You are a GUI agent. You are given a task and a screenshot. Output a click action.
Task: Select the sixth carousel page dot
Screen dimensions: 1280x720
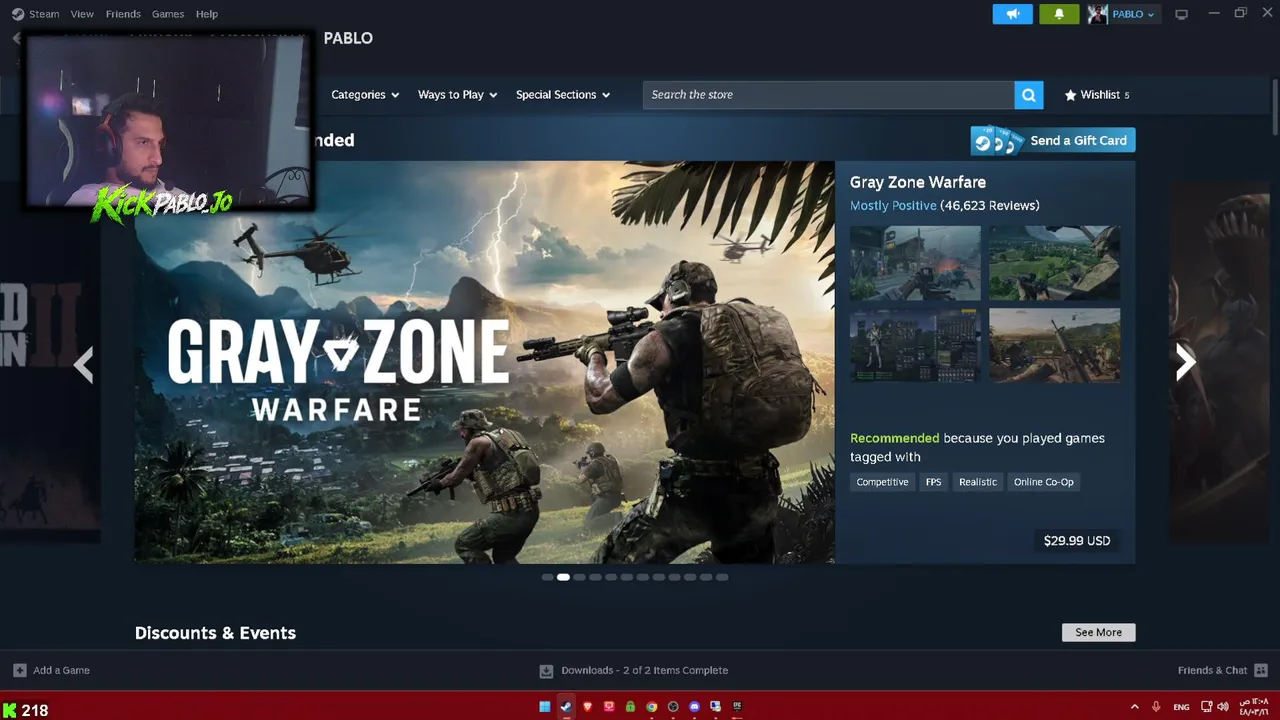pos(627,577)
